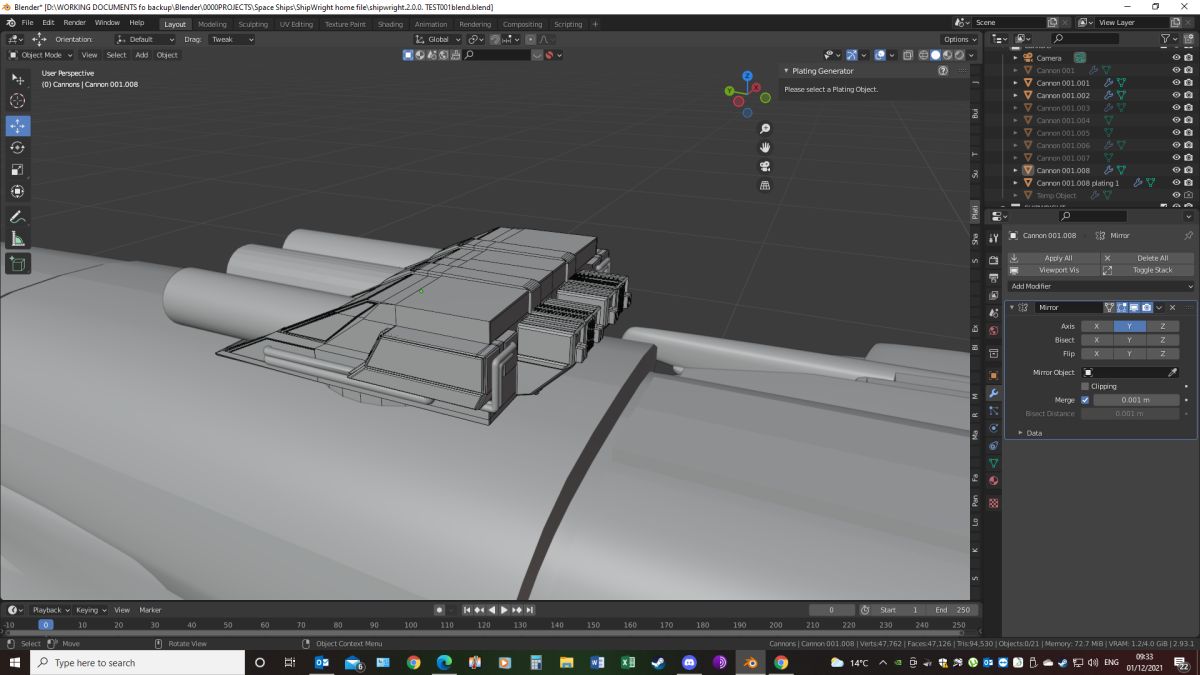Toggle camera view gizmo icon
The width and height of the screenshot is (1200, 675).
[765, 166]
